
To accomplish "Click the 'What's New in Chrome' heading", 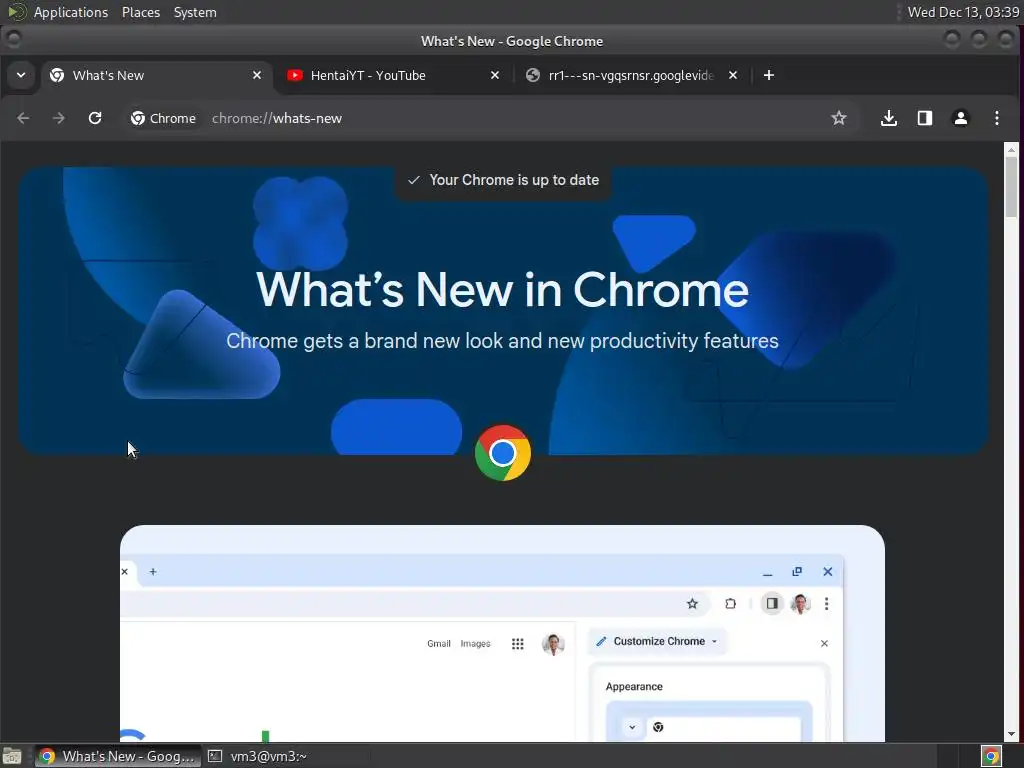I will [x=502, y=289].
